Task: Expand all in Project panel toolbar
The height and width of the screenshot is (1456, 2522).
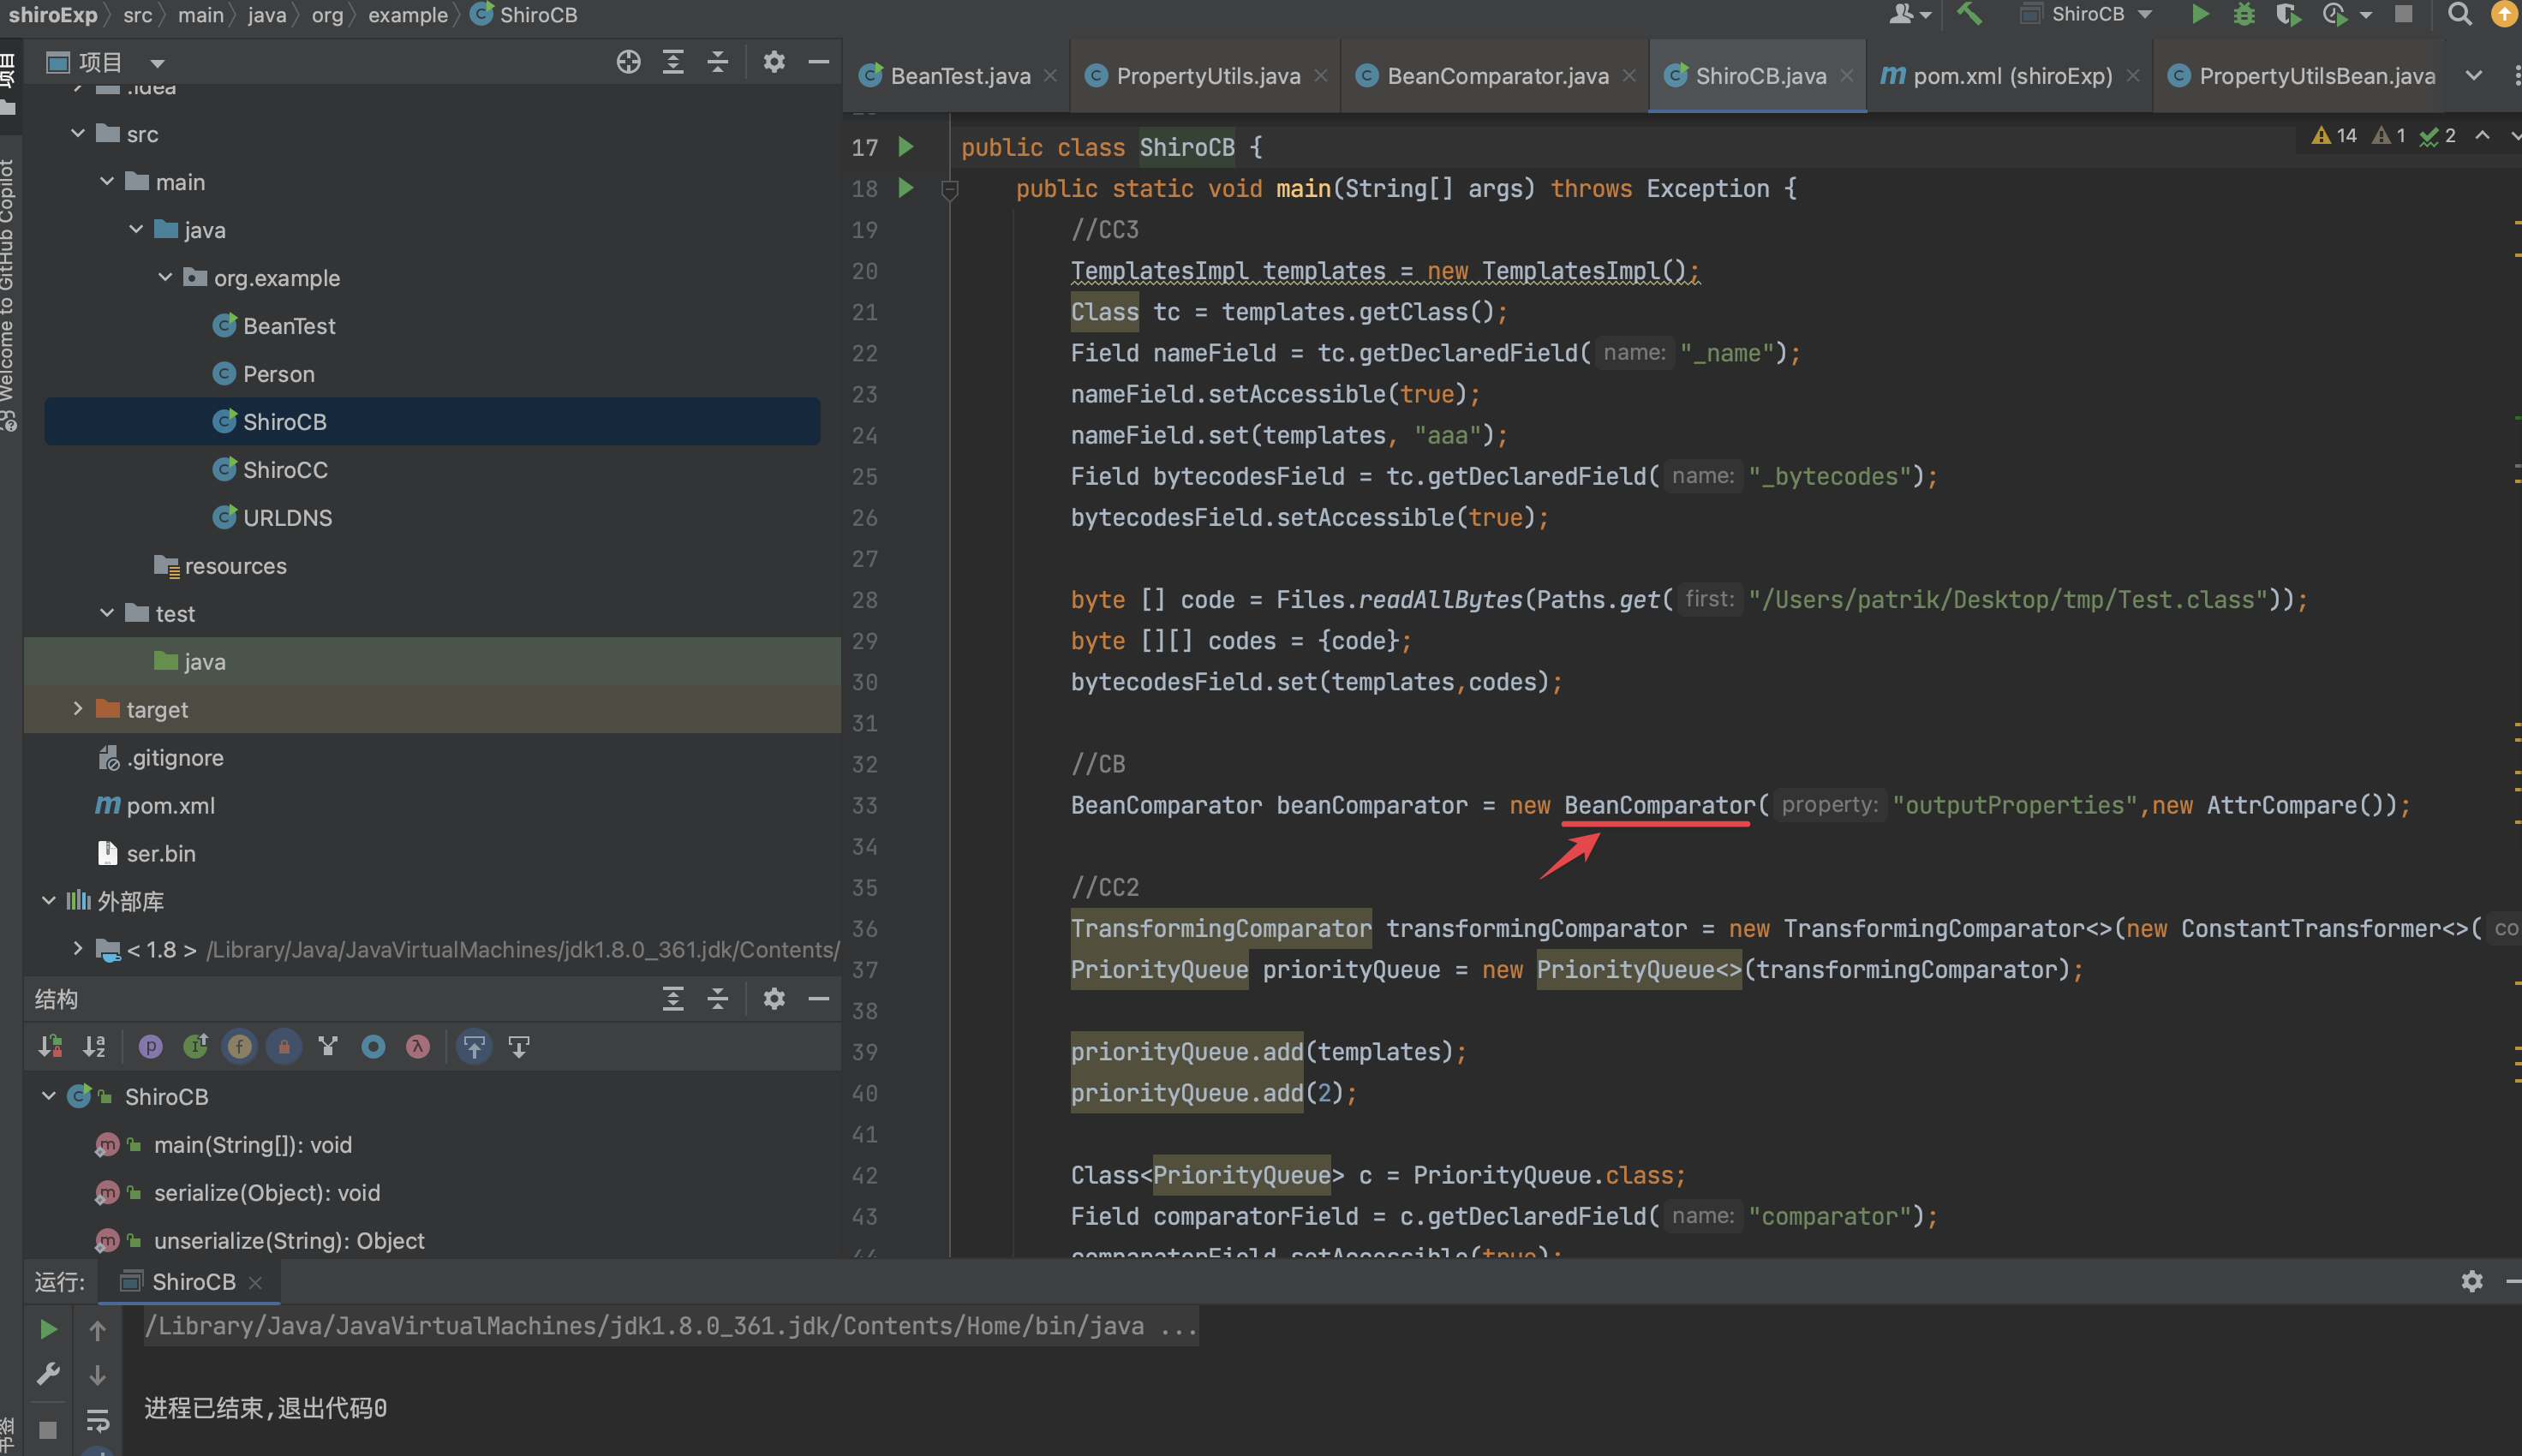Action: (x=673, y=62)
